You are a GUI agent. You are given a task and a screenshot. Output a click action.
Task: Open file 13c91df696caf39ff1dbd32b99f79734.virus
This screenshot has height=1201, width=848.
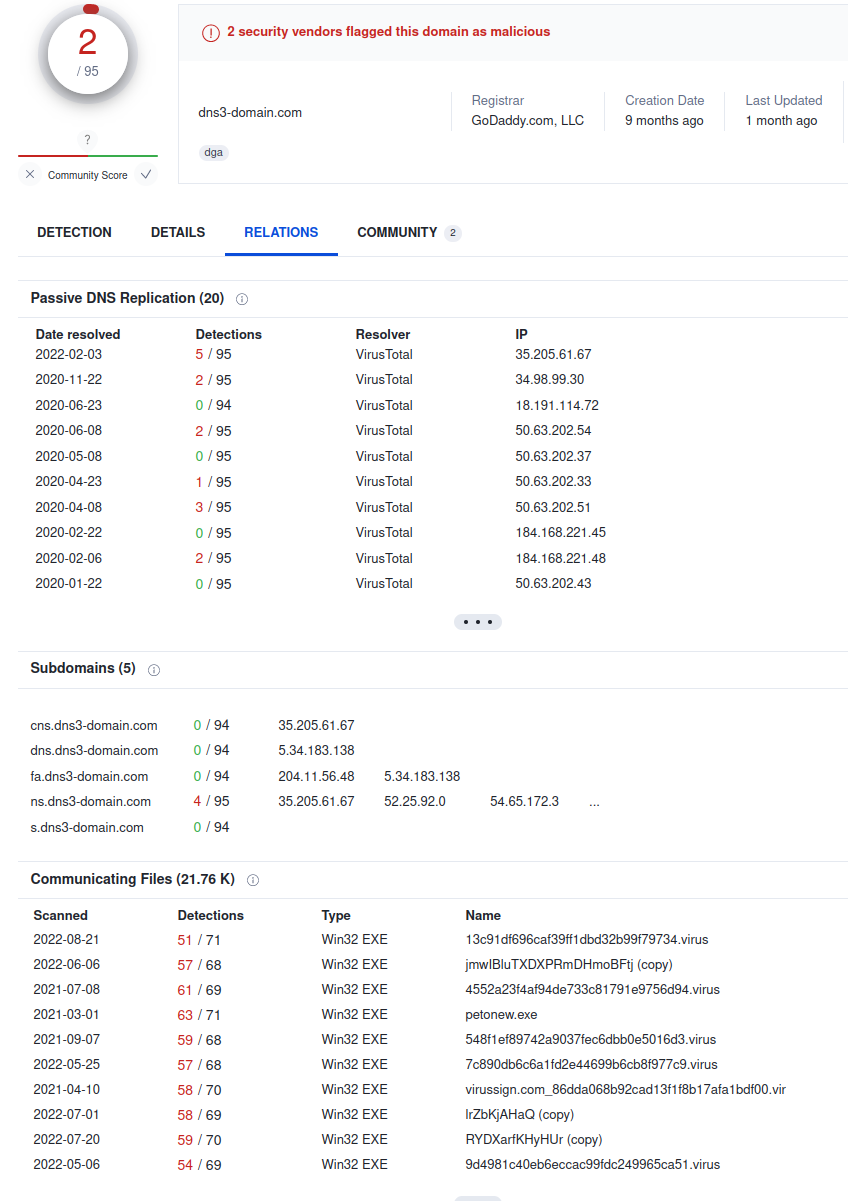[586, 940]
